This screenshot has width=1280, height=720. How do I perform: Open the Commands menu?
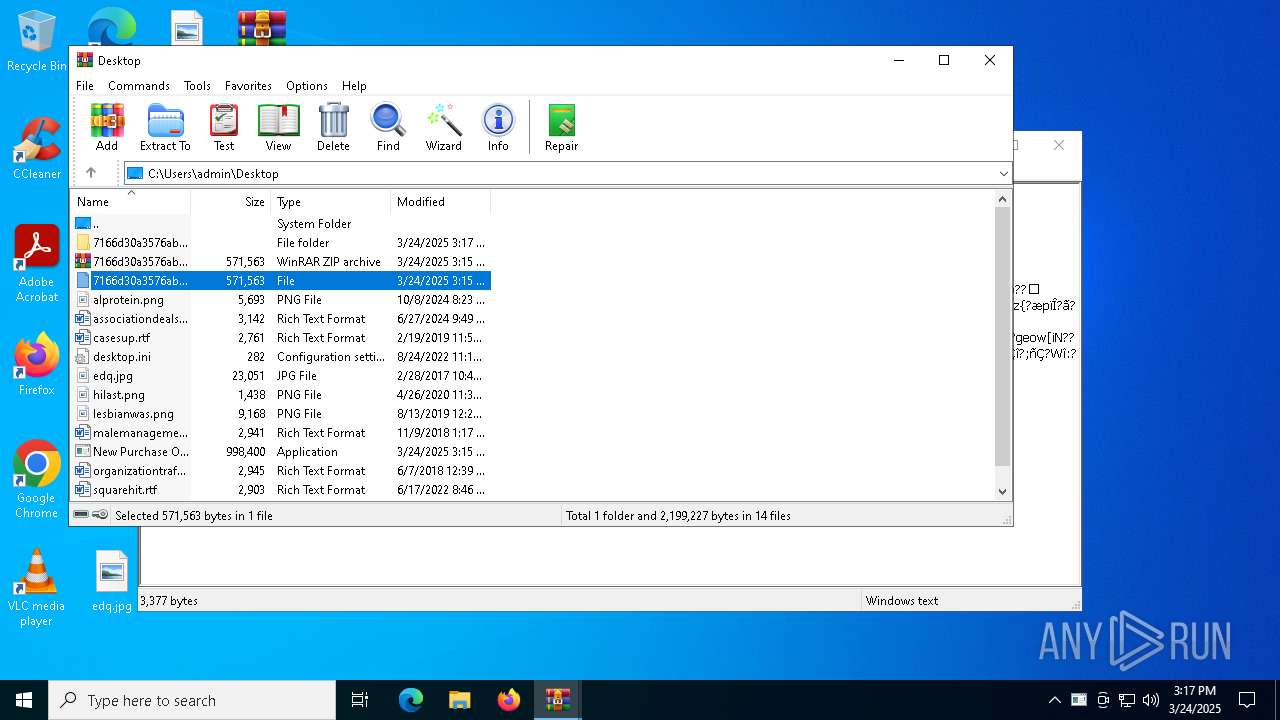click(x=139, y=86)
